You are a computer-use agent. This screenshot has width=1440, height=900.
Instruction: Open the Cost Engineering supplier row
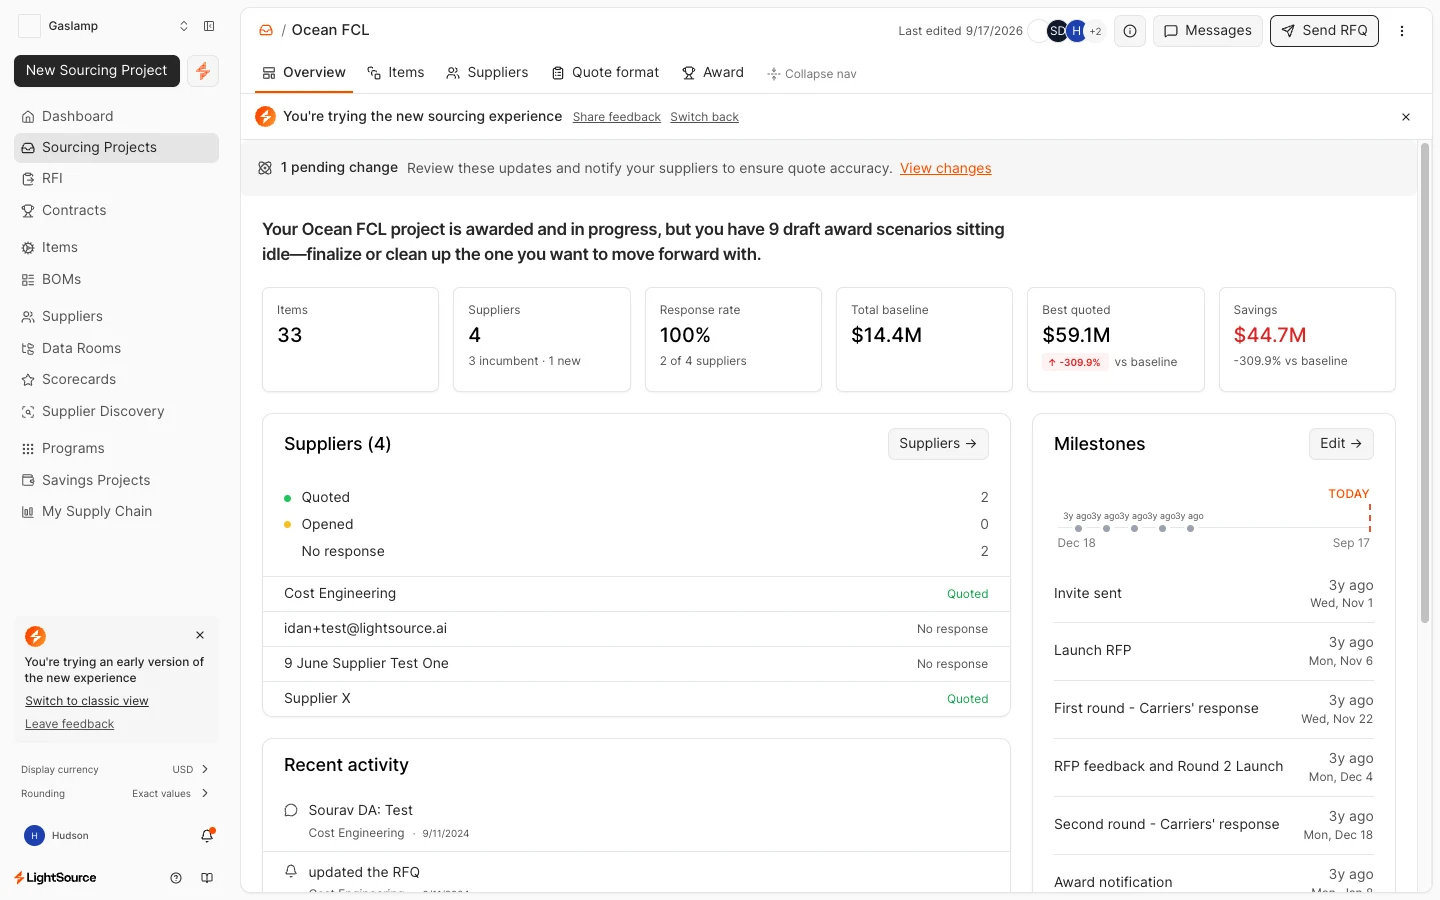point(636,594)
